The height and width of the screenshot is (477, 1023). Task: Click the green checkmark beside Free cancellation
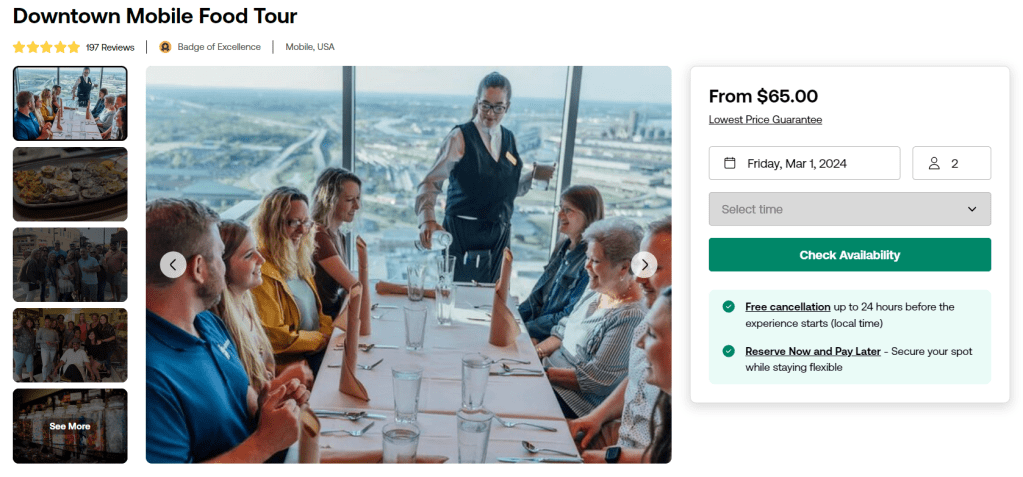coord(728,307)
